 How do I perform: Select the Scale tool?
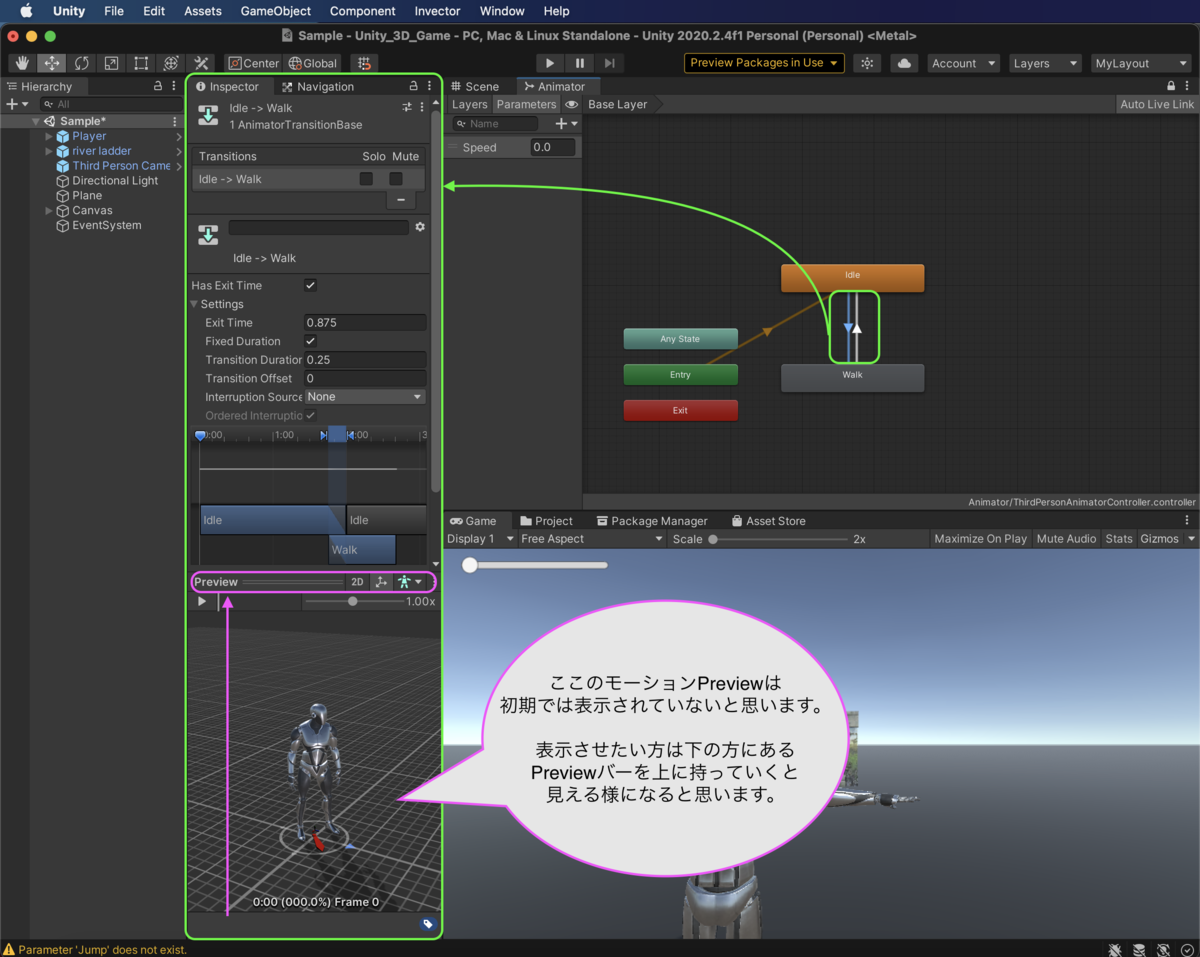coord(112,63)
